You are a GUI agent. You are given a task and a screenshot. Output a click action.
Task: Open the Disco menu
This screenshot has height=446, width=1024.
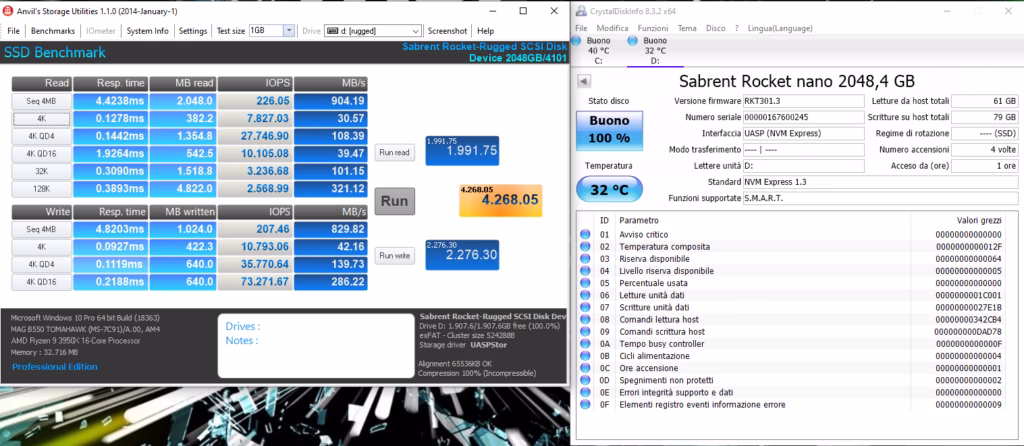click(x=716, y=28)
